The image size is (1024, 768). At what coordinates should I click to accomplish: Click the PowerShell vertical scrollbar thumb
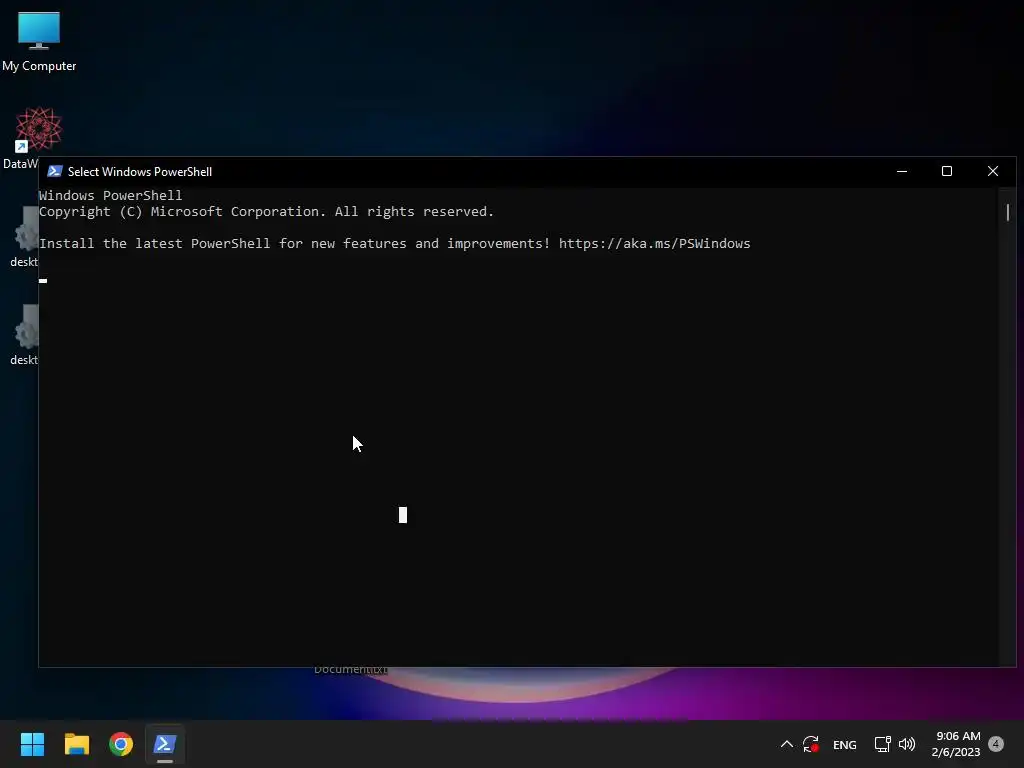(1008, 212)
